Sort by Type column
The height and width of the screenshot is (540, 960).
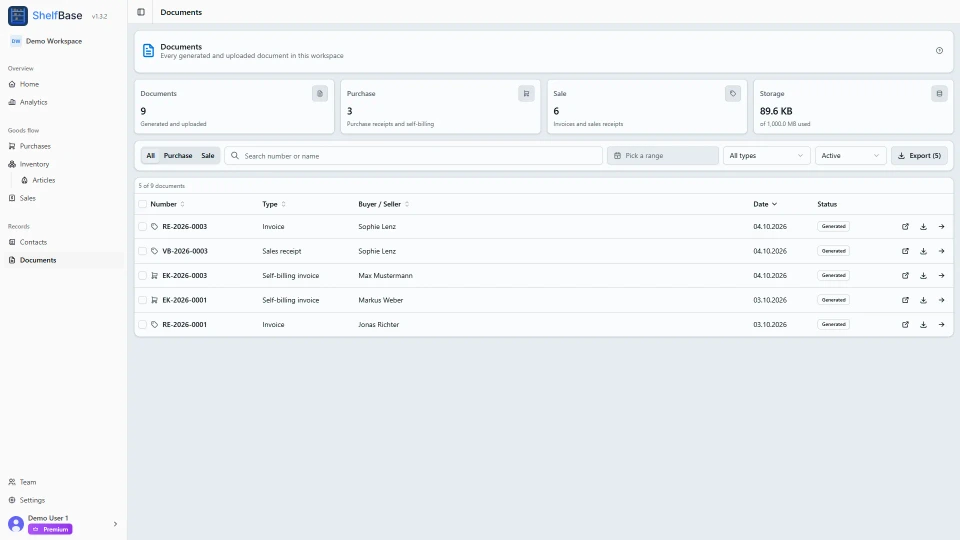[x=274, y=204]
